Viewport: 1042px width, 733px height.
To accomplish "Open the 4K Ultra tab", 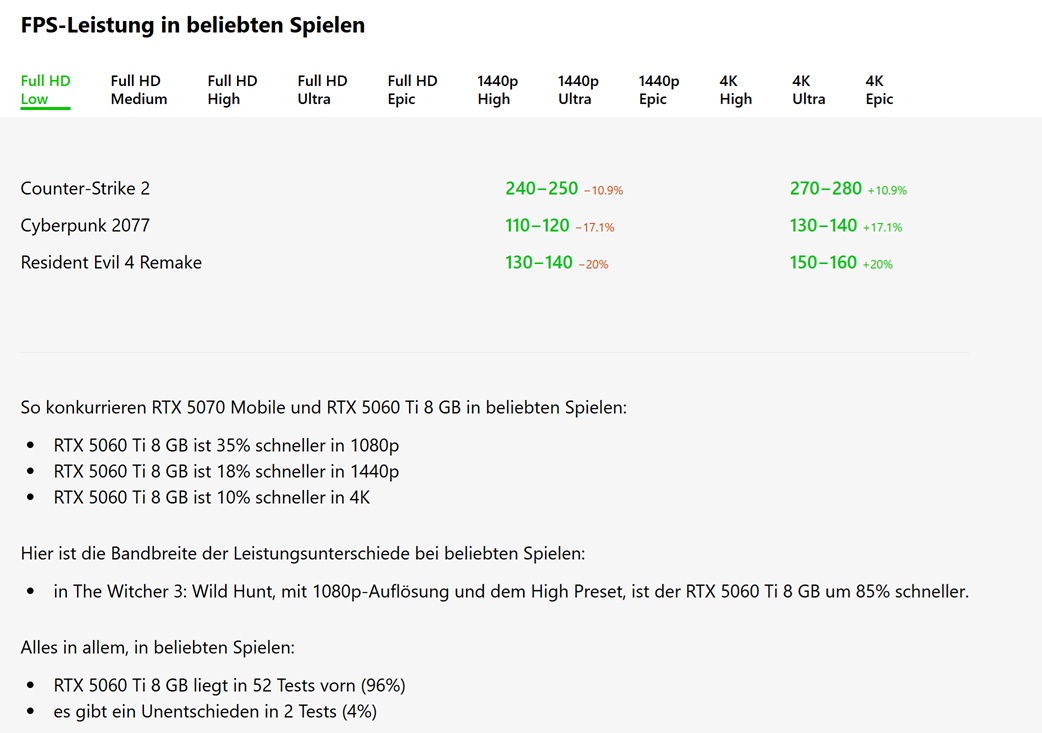I will tap(809, 90).
